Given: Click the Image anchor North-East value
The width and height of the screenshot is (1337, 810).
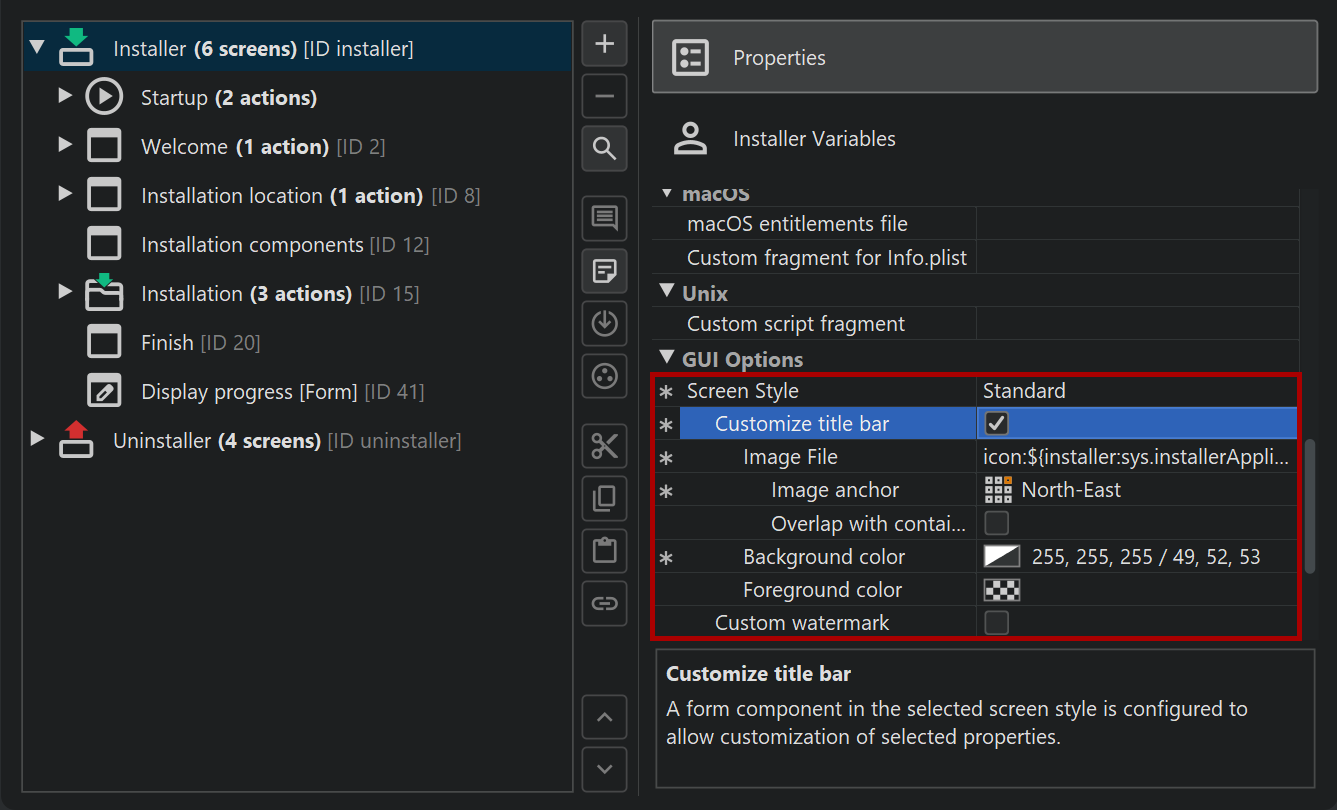Looking at the screenshot, I should point(1070,490).
